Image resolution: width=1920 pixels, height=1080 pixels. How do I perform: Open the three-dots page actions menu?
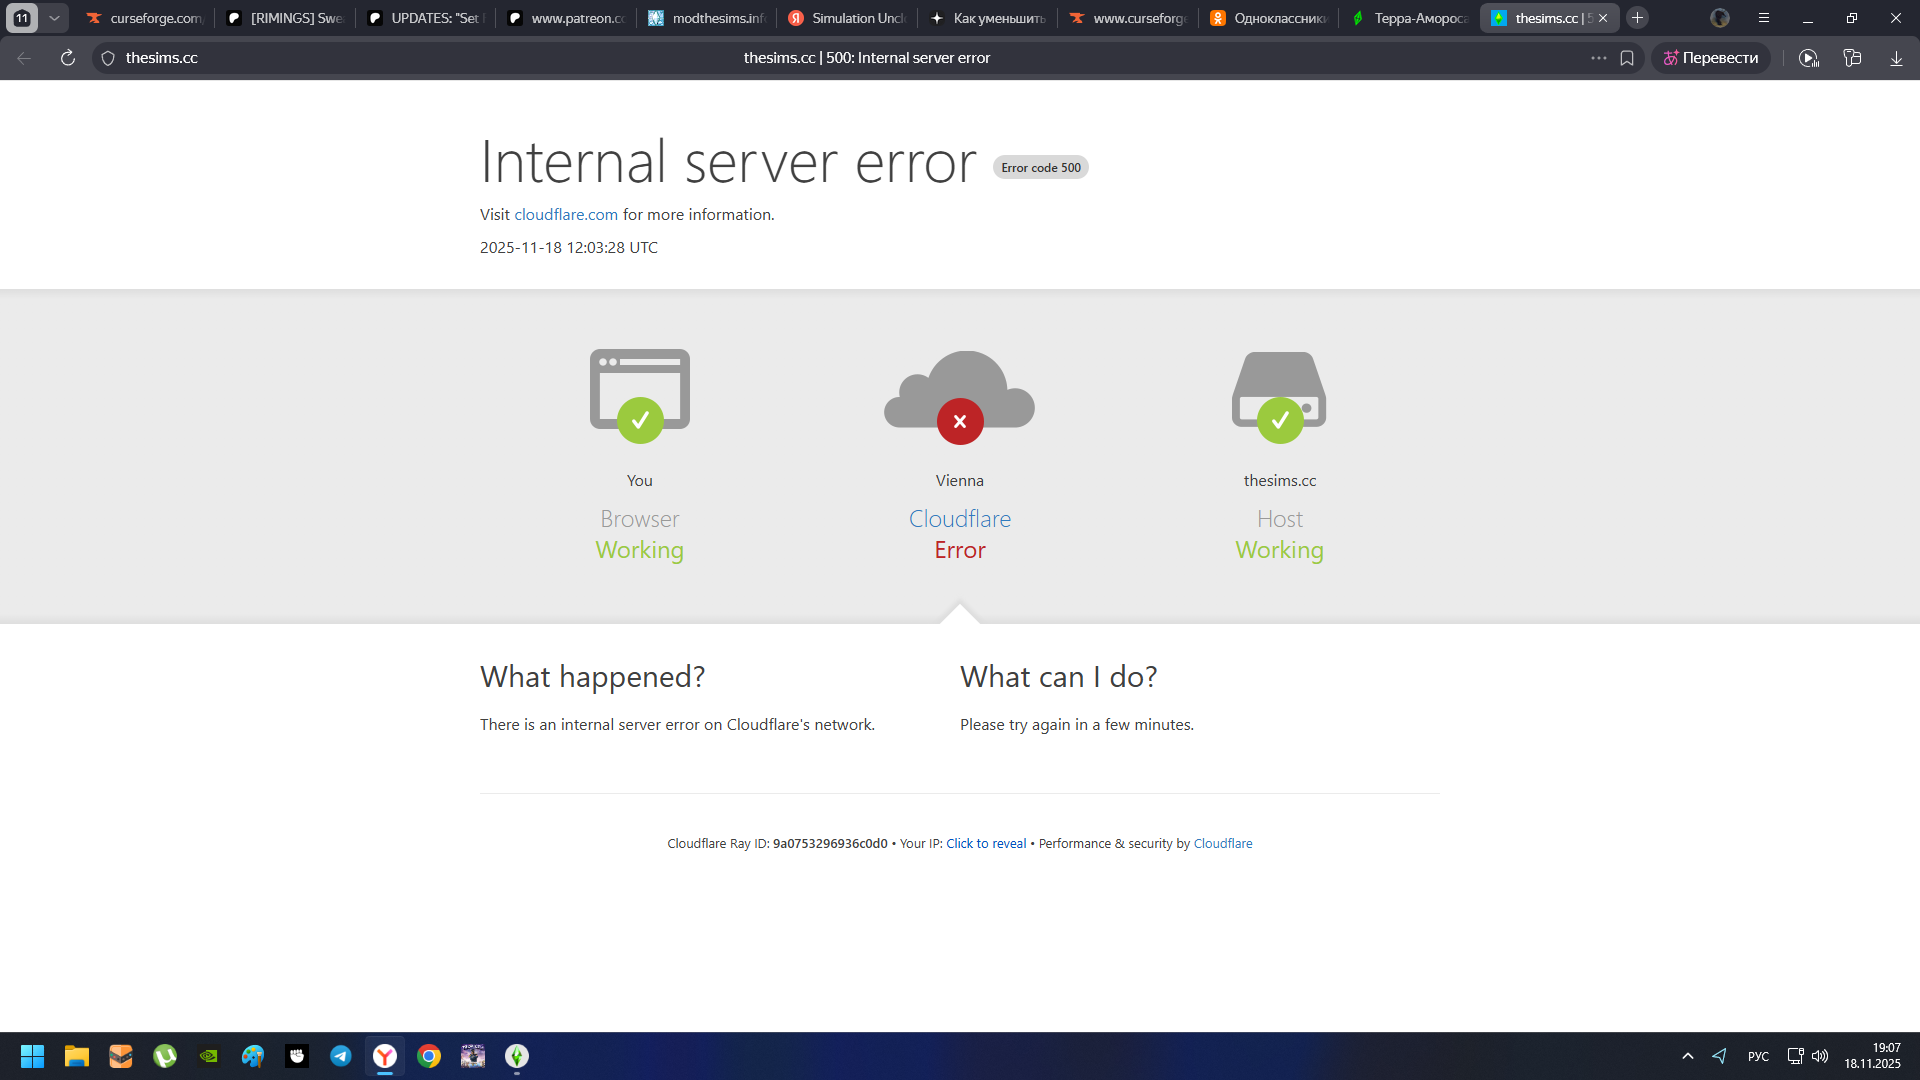[x=1598, y=58]
